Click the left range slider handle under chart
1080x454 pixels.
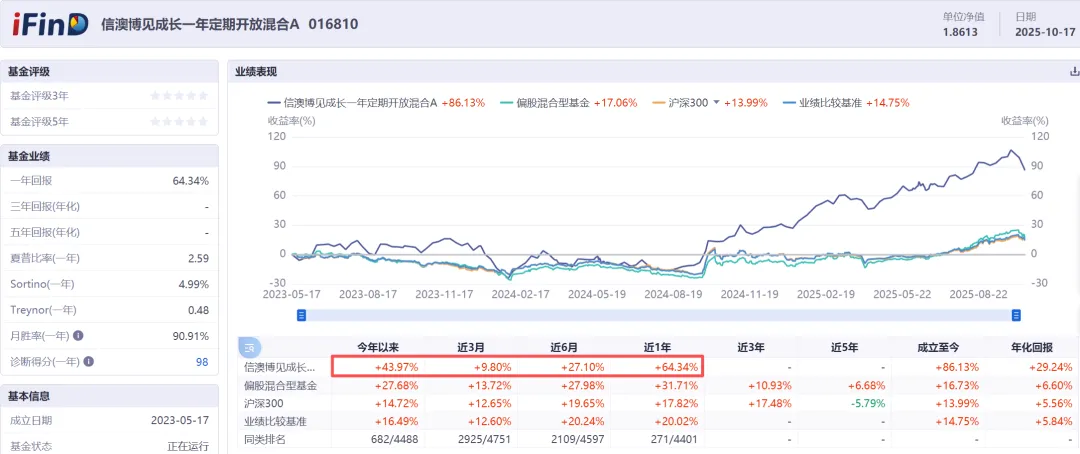pyautogui.click(x=301, y=315)
